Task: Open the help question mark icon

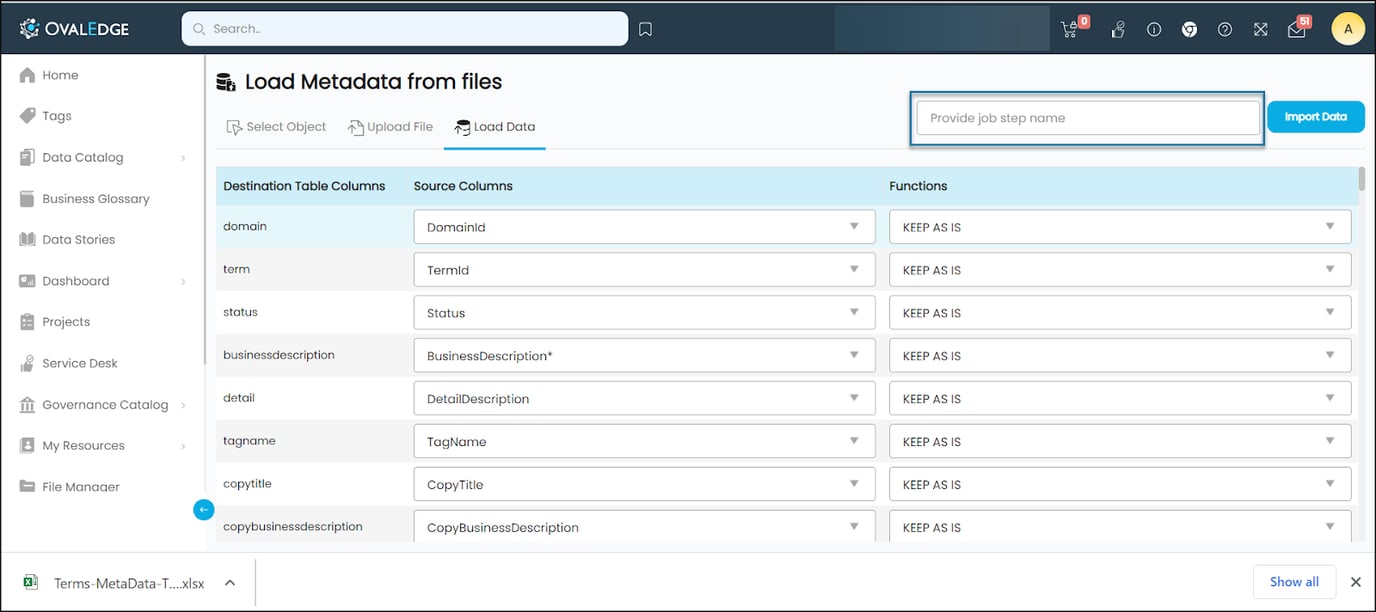Action: click(1225, 30)
